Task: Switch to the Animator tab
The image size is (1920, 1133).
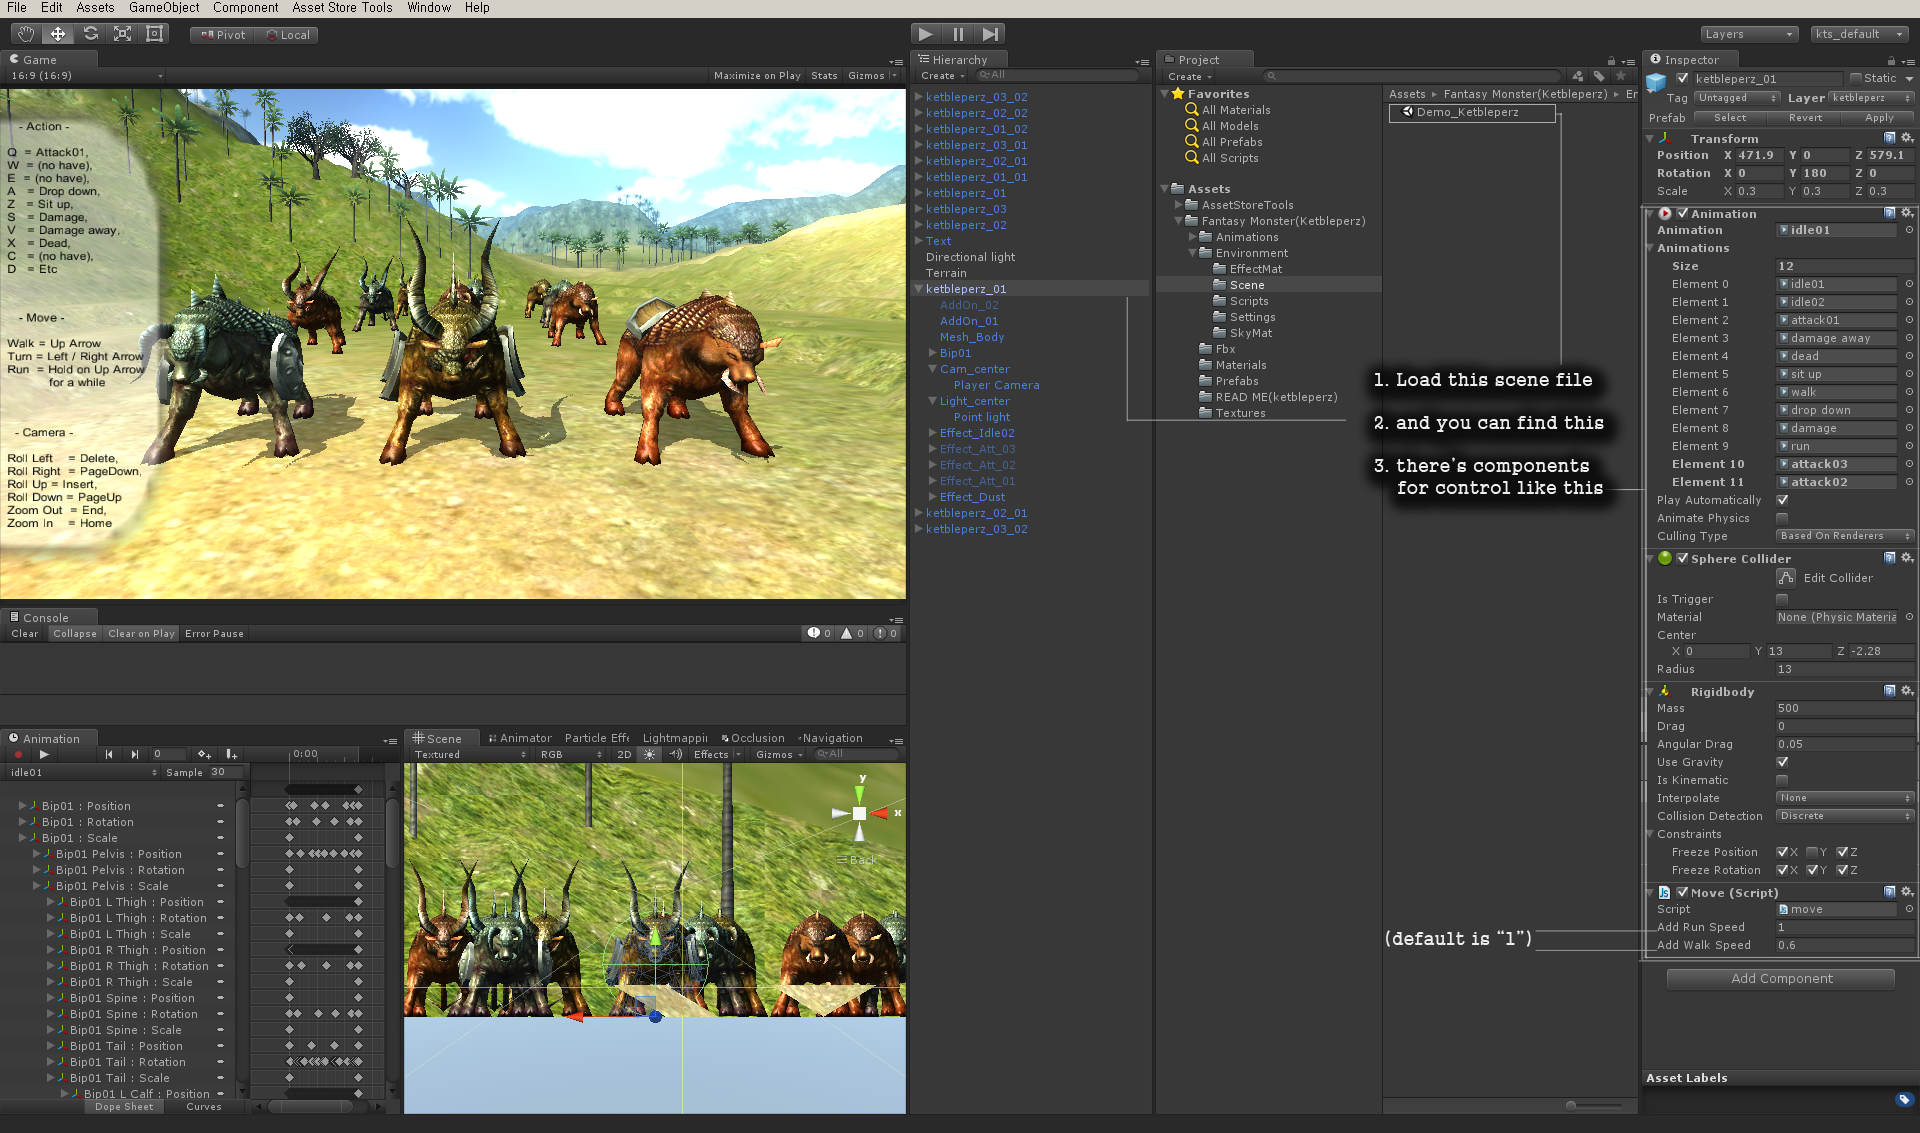Action: tap(519, 739)
